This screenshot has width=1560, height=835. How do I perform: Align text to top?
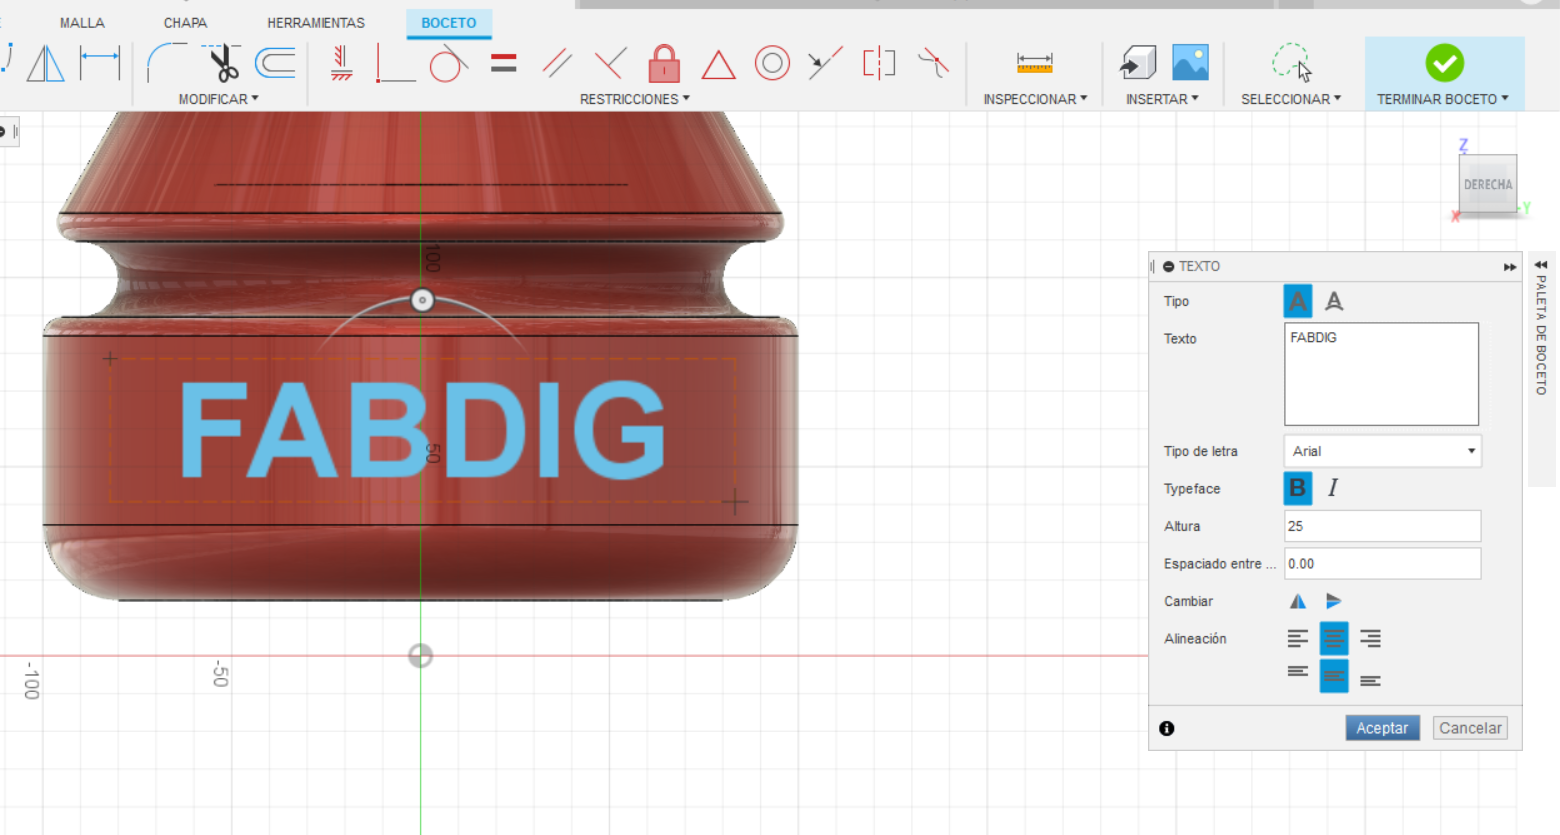pos(1298,672)
